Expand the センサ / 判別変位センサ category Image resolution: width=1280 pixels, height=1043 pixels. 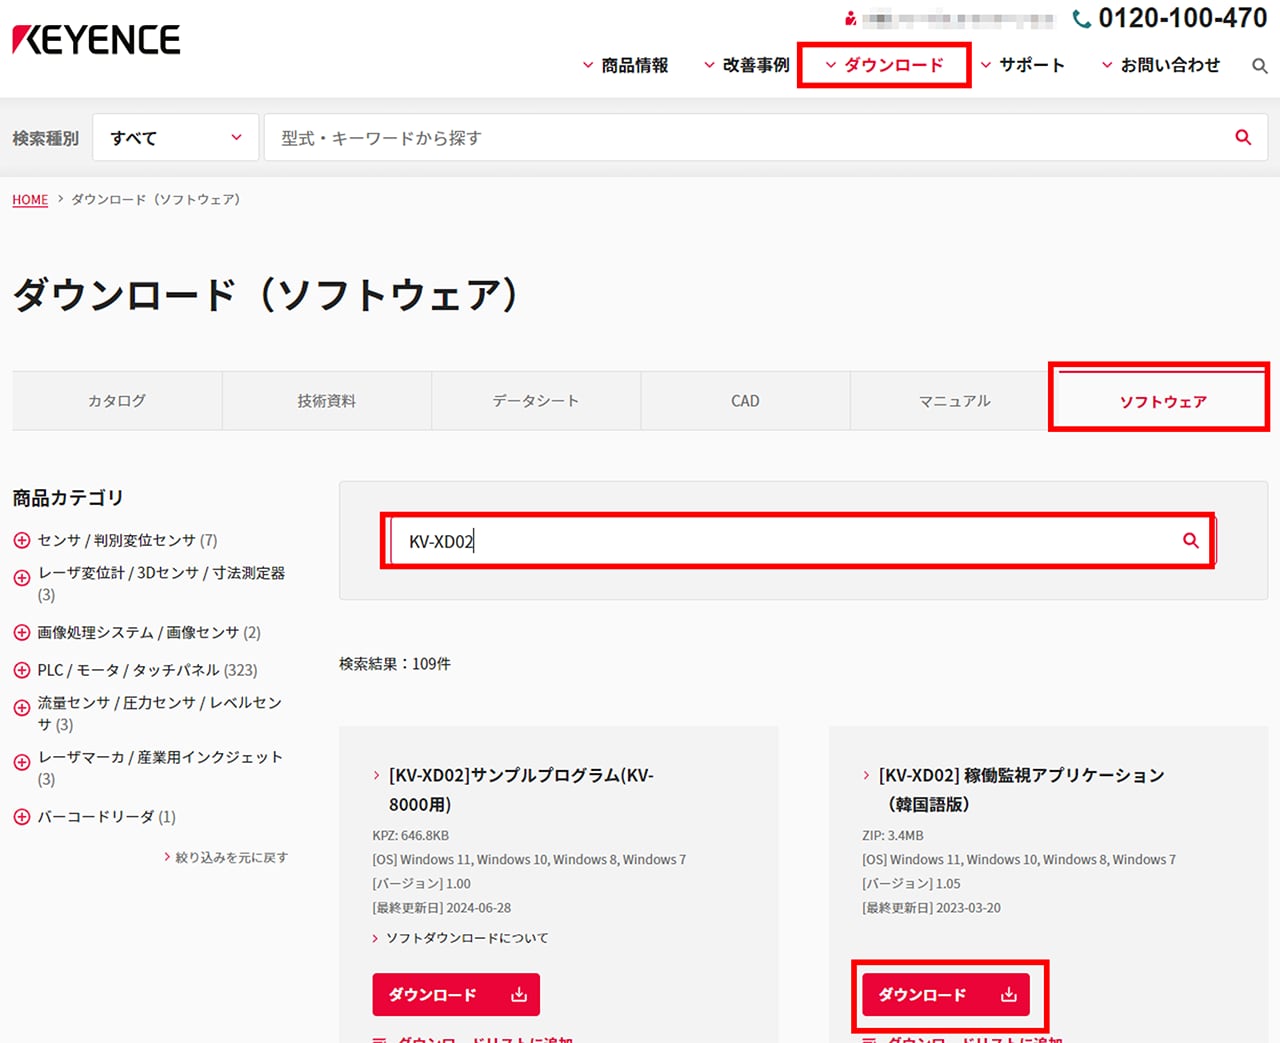[x=22, y=541]
